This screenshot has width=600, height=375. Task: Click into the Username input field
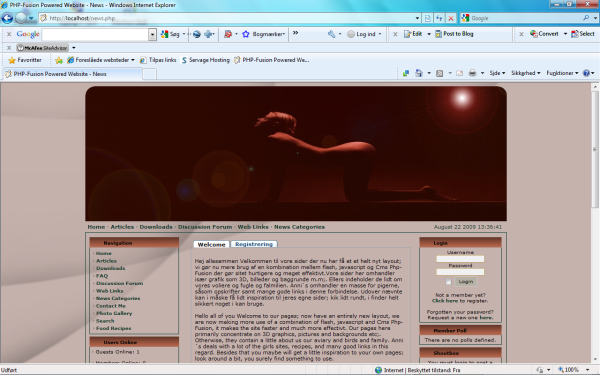(x=460, y=259)
